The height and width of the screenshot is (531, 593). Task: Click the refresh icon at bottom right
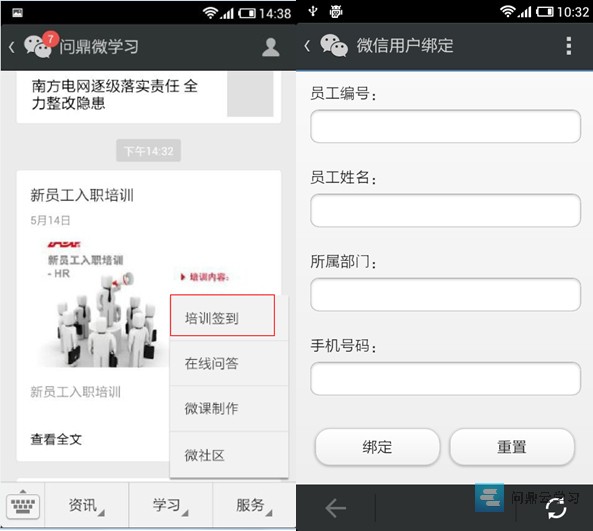(x=556, y=508)
